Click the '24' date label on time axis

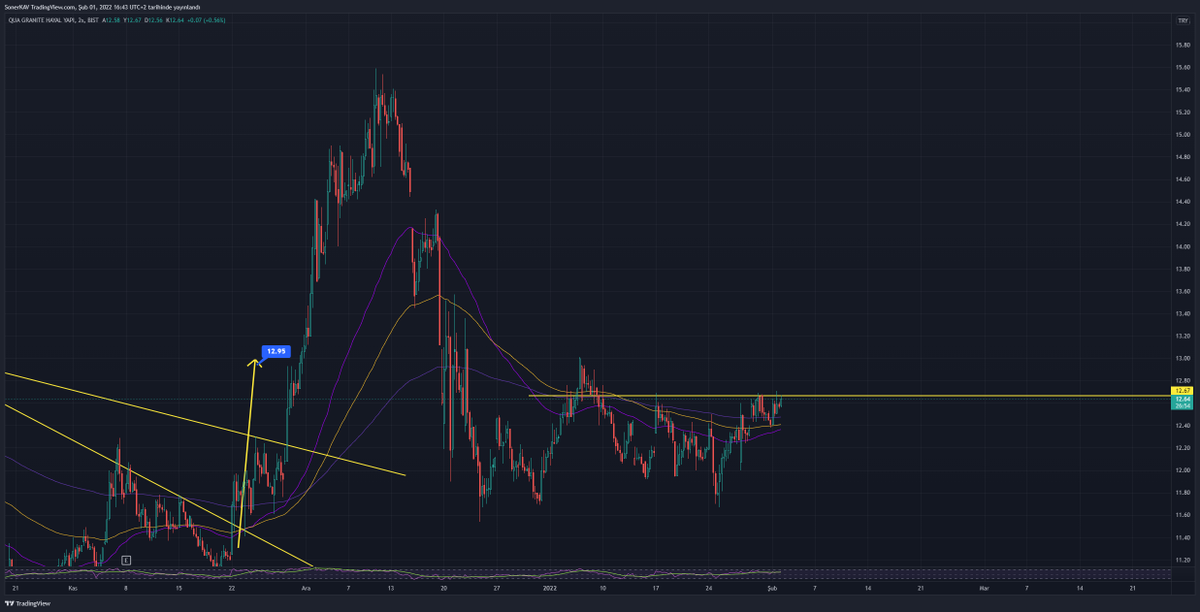click(x=708, y=590)
